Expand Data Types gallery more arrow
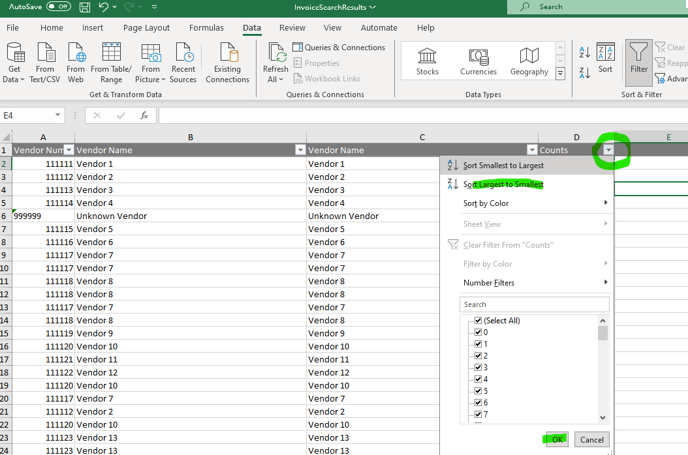This screenshot has width=688, height=455. 560,73
